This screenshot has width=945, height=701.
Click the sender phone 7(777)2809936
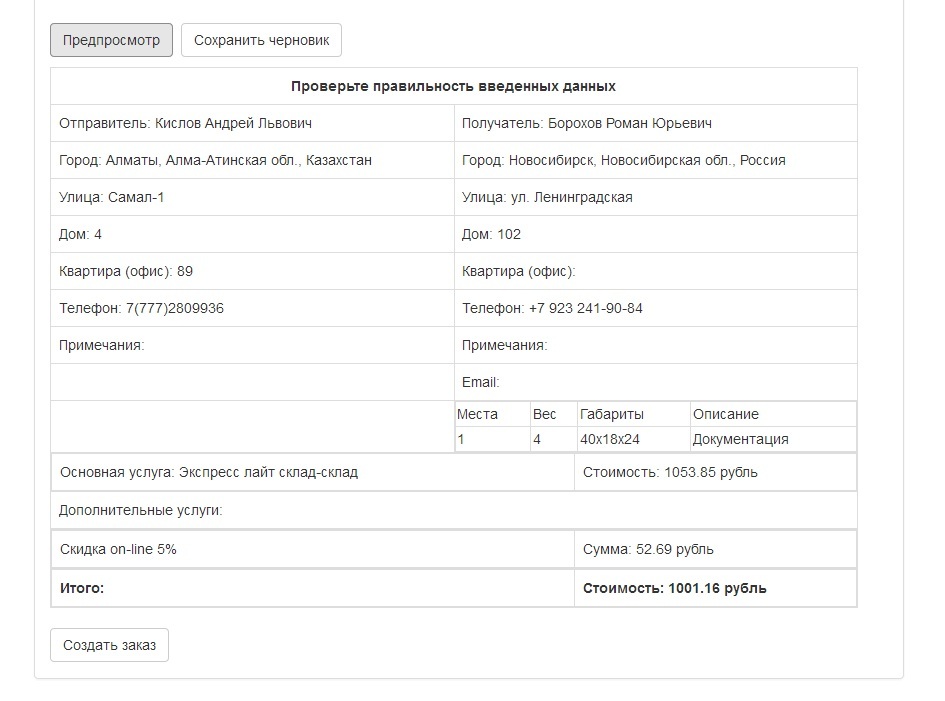[x=142, y=308]
